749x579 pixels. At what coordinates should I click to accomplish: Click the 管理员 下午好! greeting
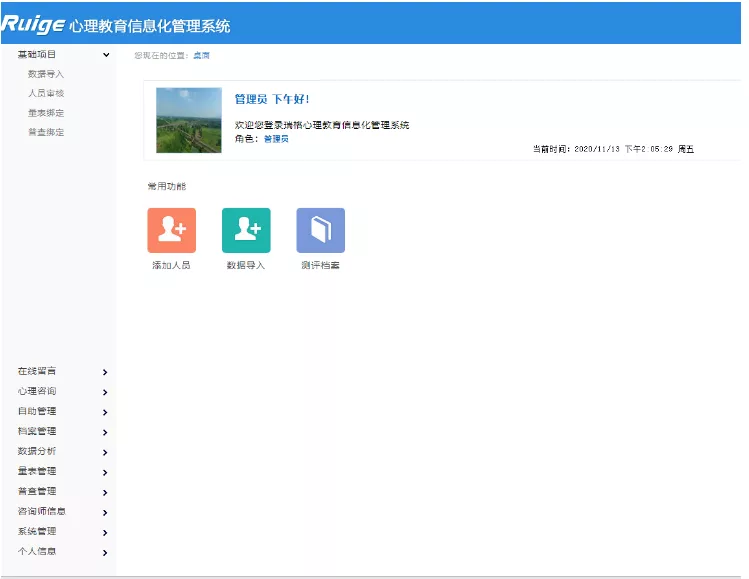click(272, 99)
